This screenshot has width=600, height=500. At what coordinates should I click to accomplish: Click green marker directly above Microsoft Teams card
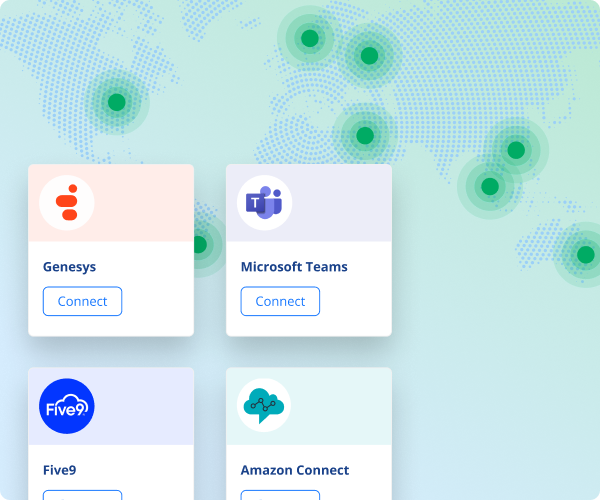365,135
